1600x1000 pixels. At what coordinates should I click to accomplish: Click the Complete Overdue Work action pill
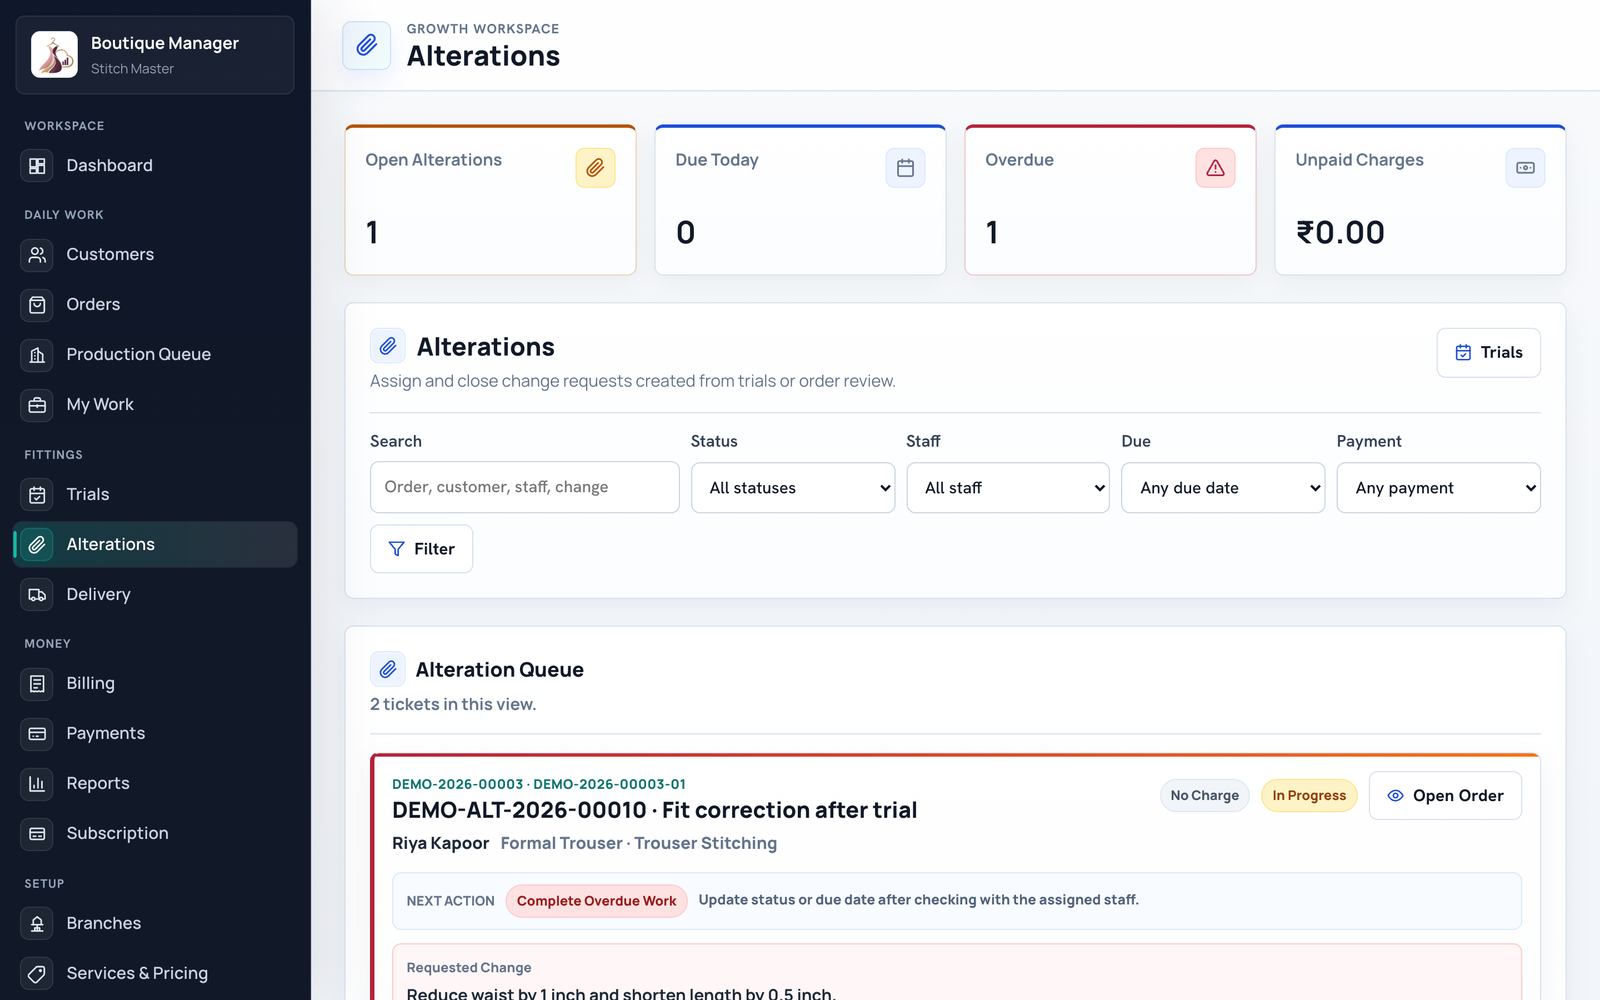point(596,901)
